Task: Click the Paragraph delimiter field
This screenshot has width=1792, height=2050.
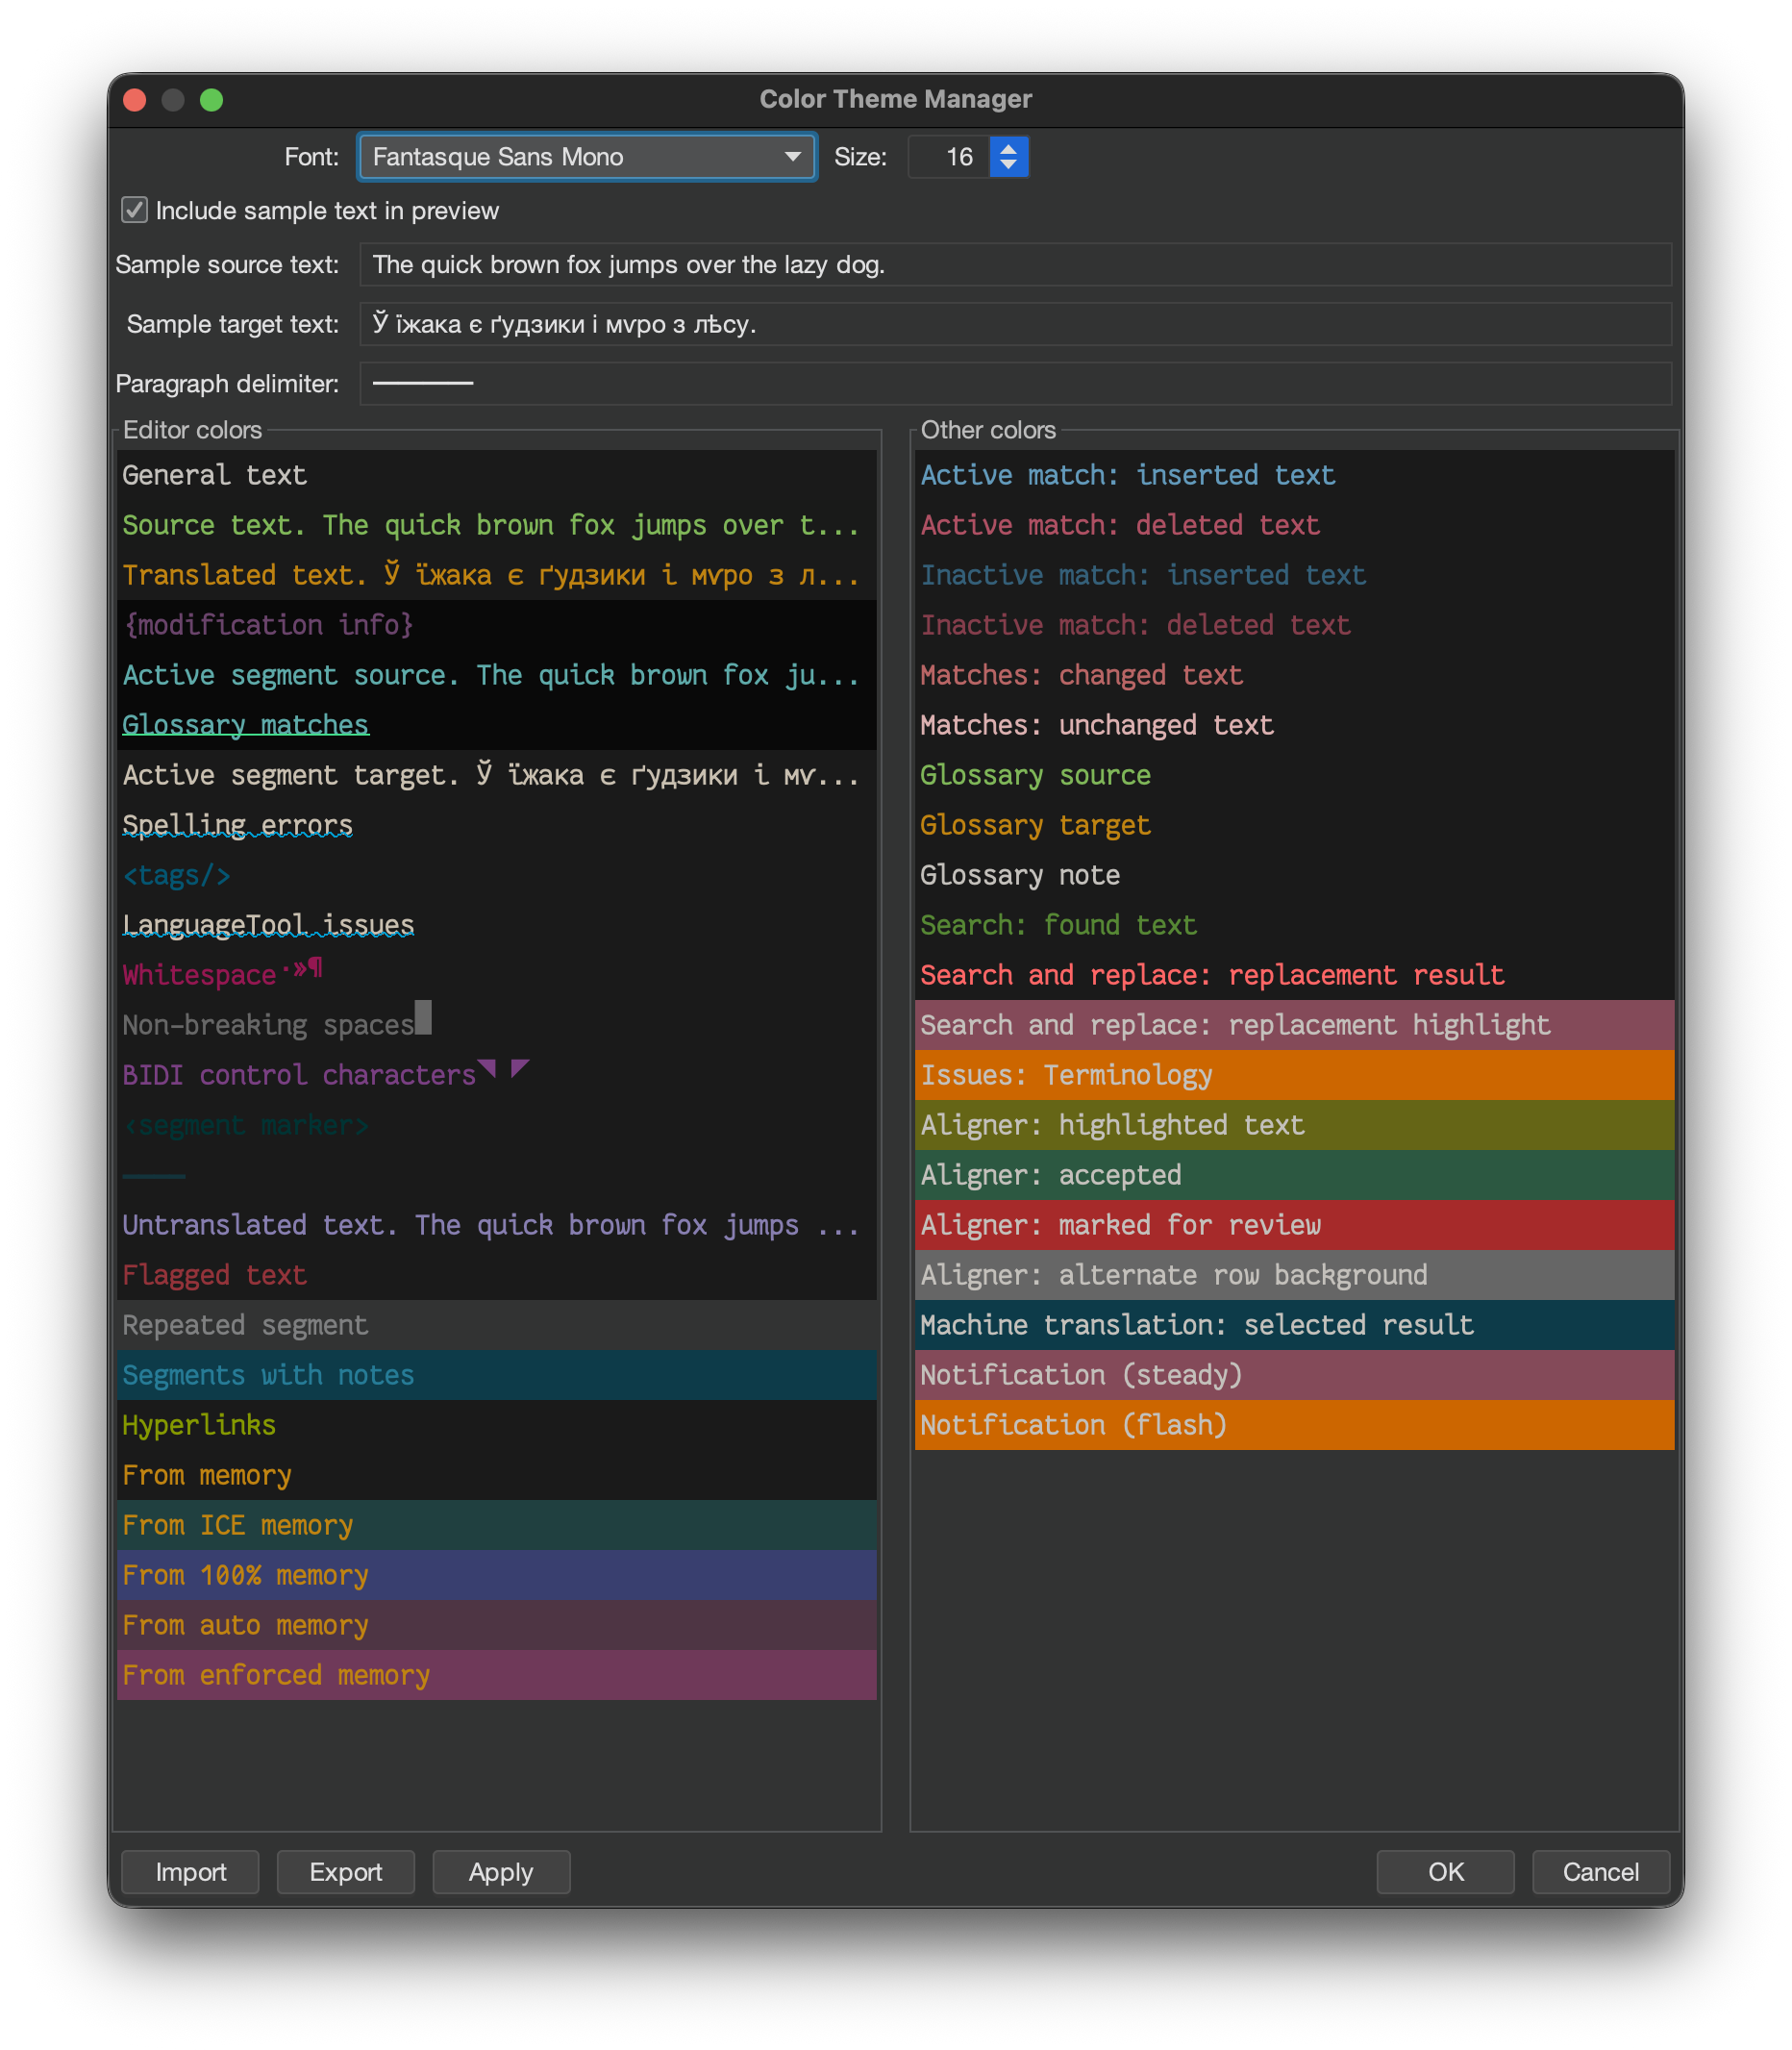Action: pos(1014,384)
